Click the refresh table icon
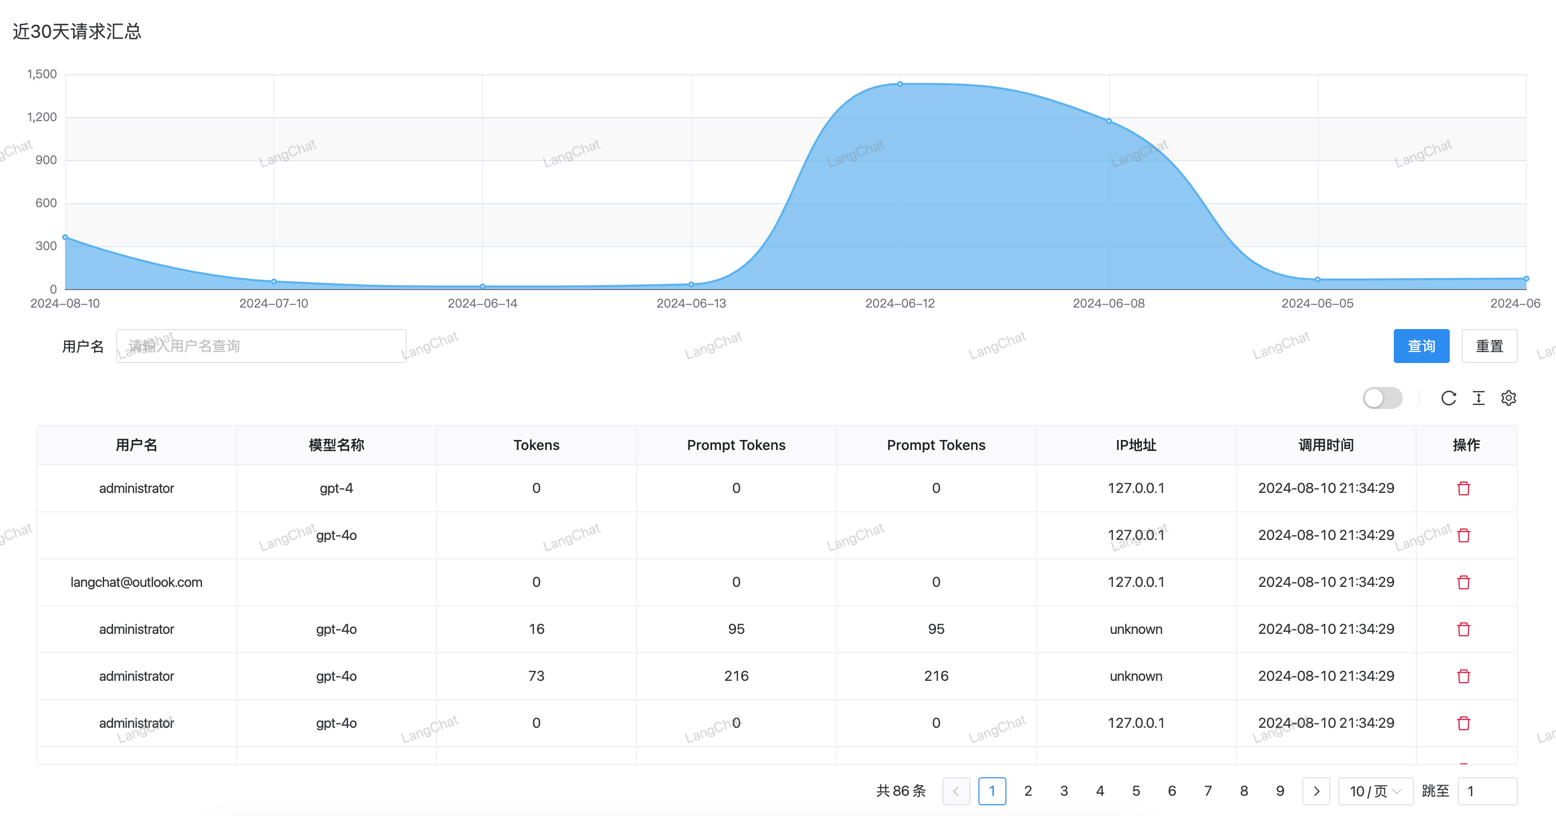 point(1448,398)
